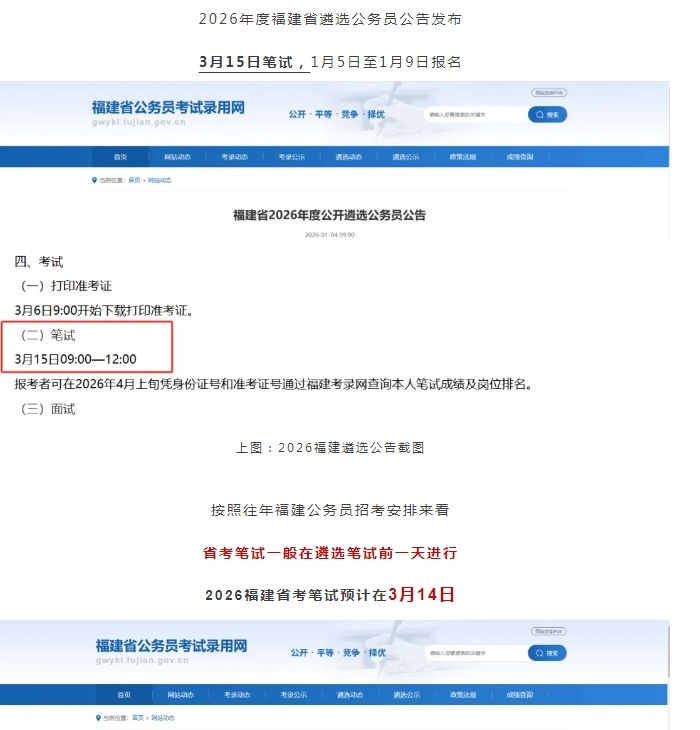Image resolution: width=700 pixels, height=730 pixels.
Task: Open 考录动态 in the upper navigation bar
Action: click(235, 157)
